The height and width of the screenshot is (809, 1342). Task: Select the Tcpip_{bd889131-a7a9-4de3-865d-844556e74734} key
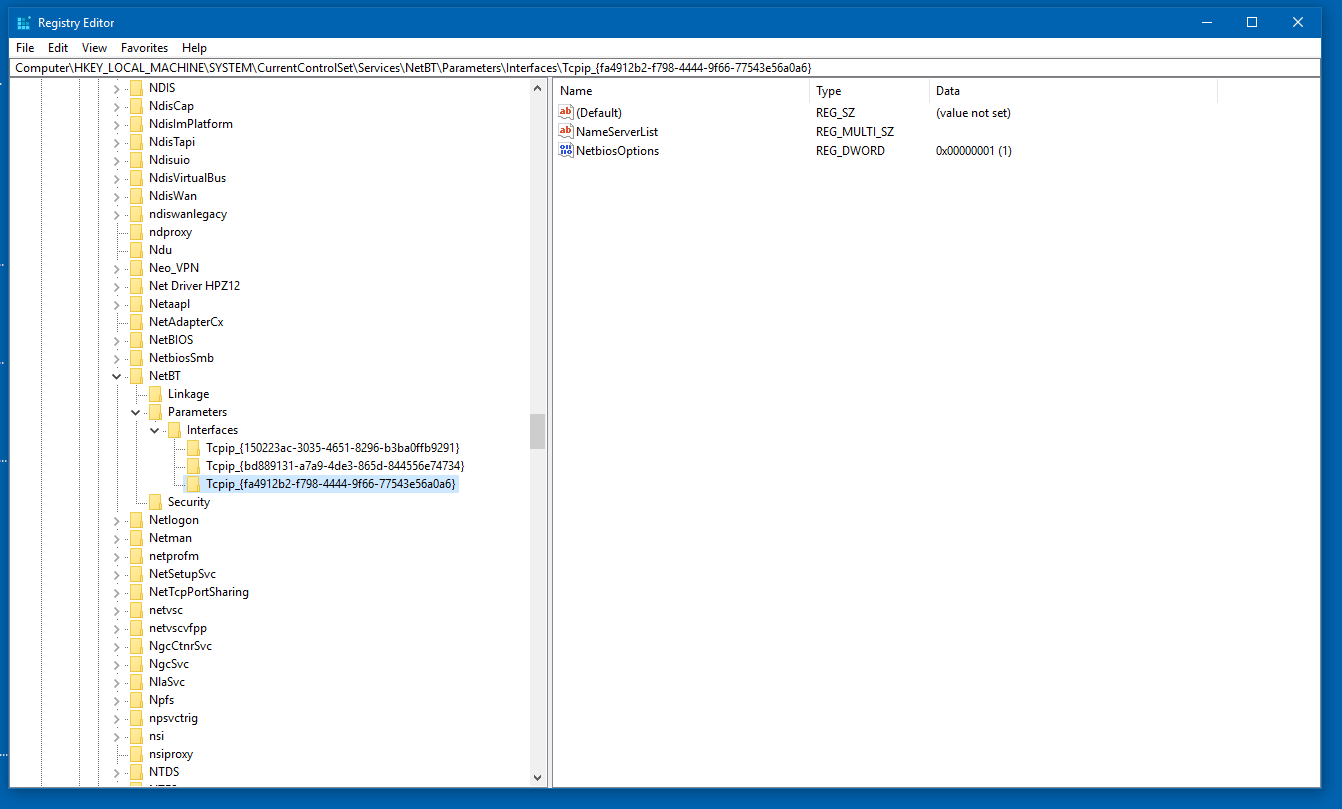(334, 466)
